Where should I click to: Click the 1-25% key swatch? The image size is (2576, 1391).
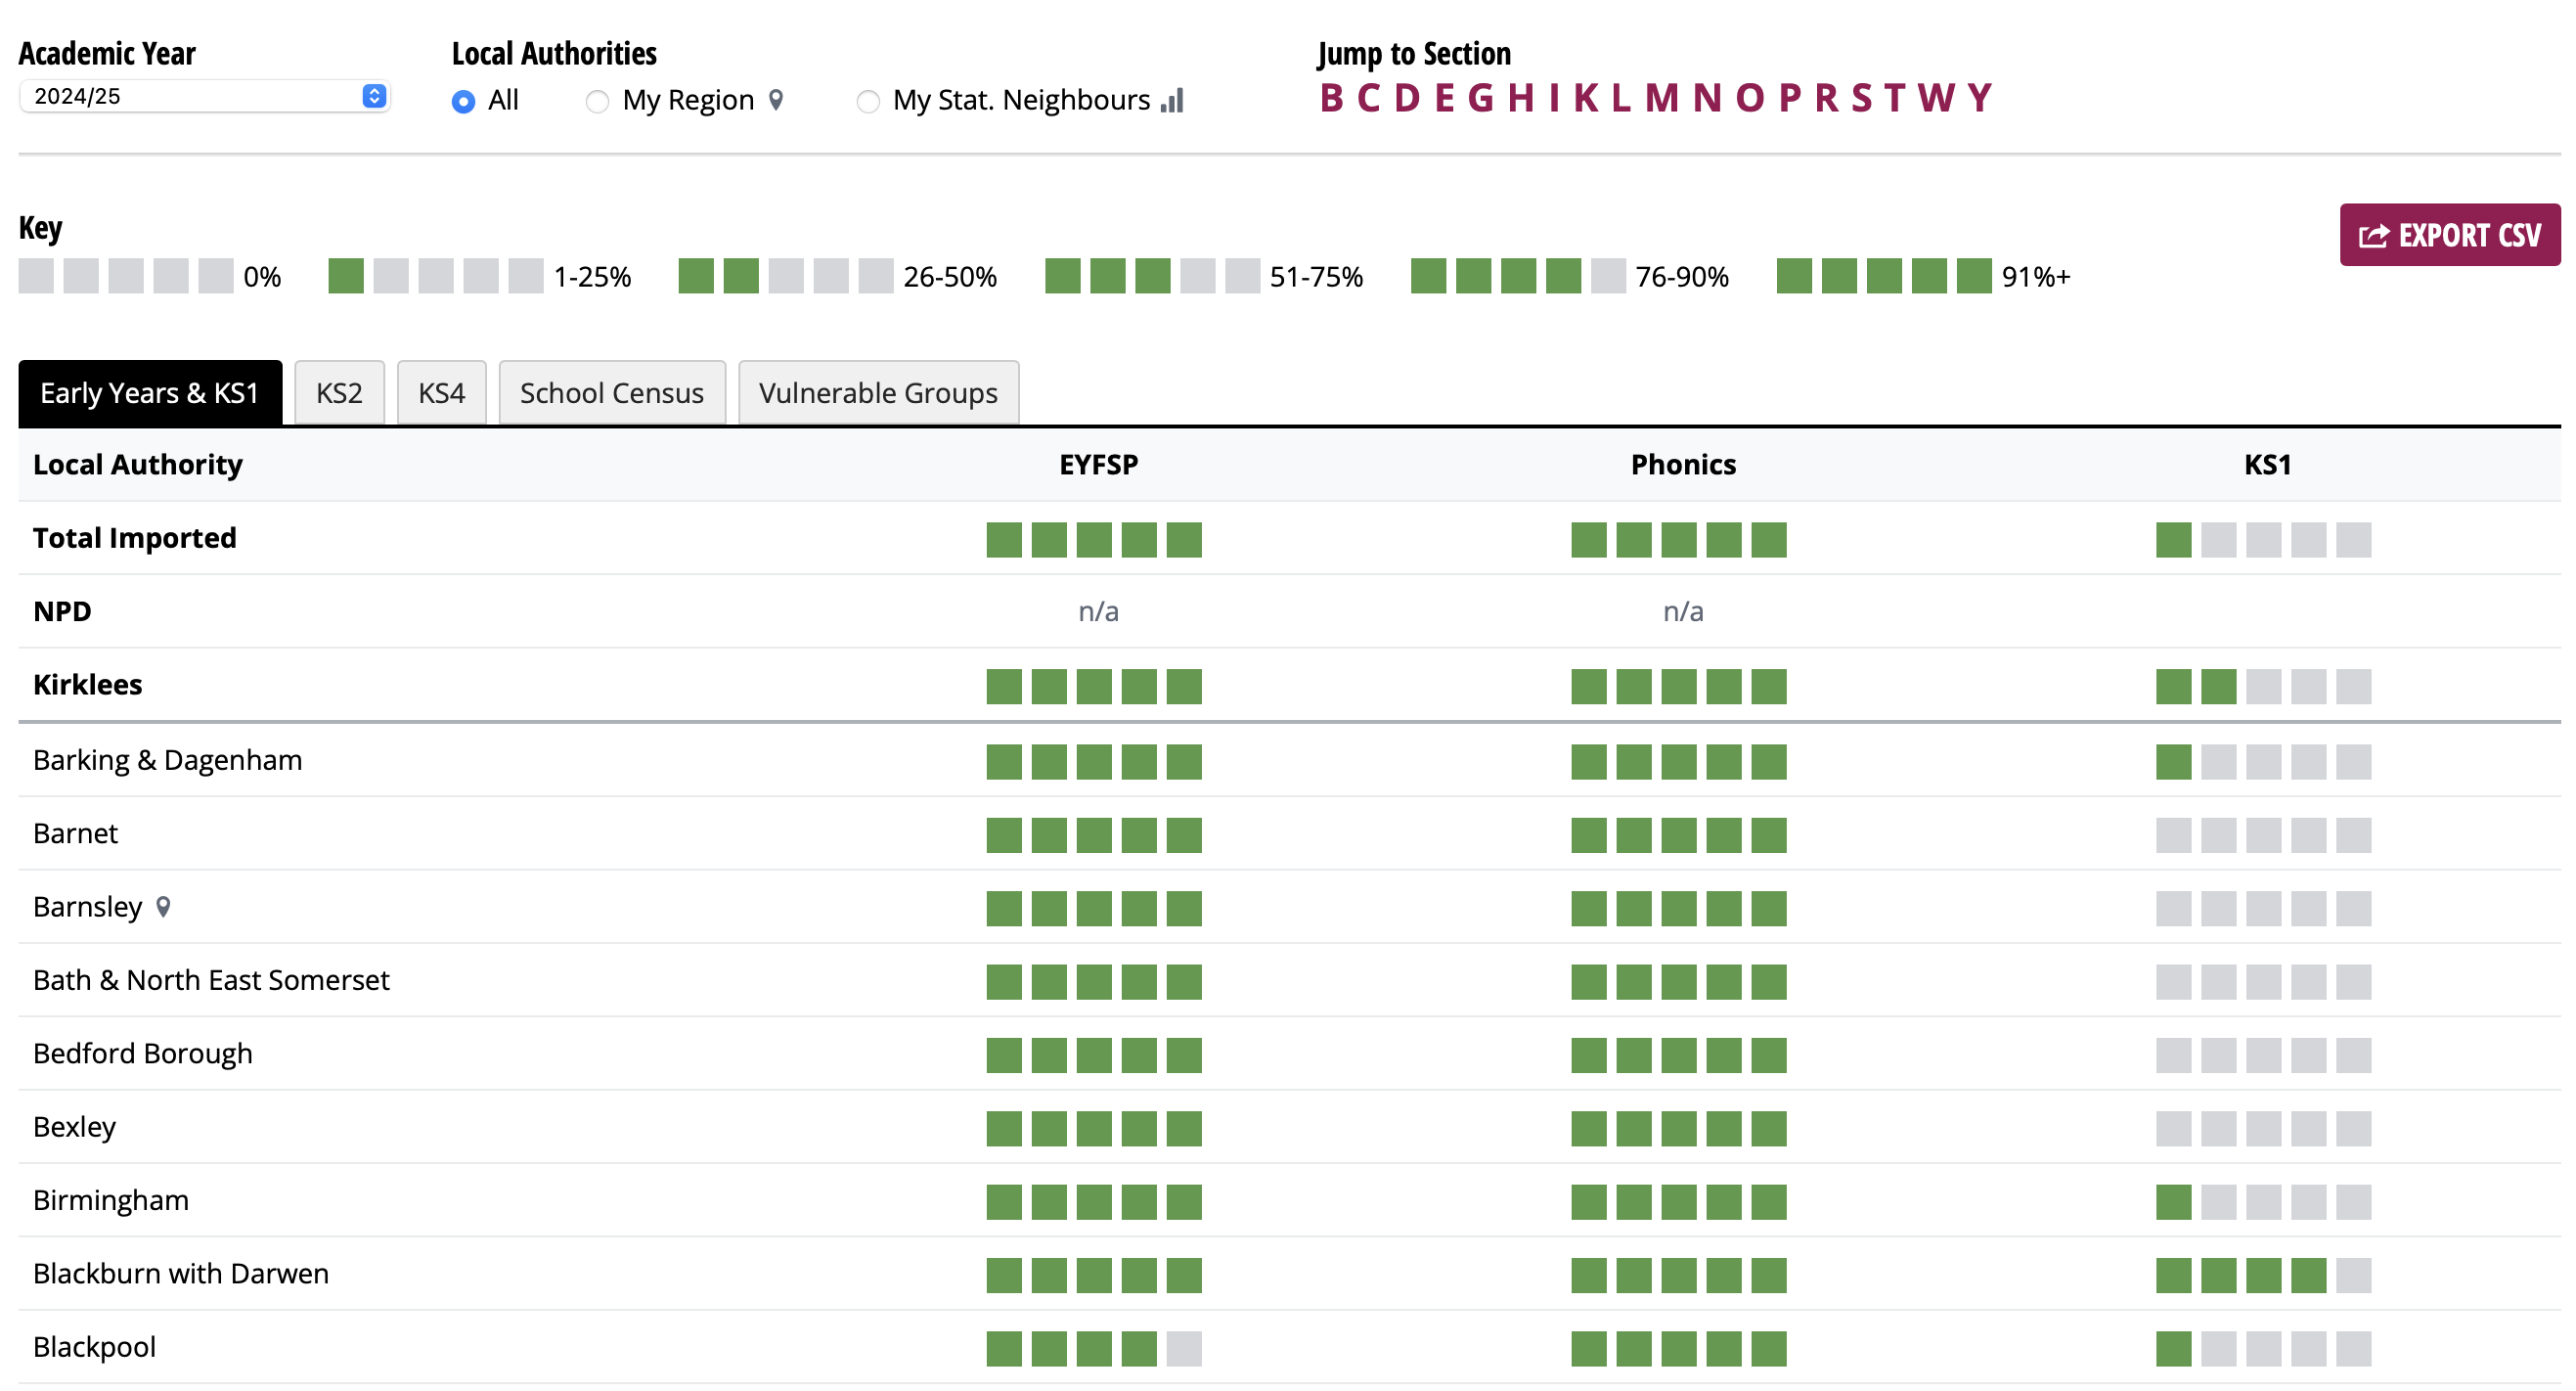tap(436, 276)
